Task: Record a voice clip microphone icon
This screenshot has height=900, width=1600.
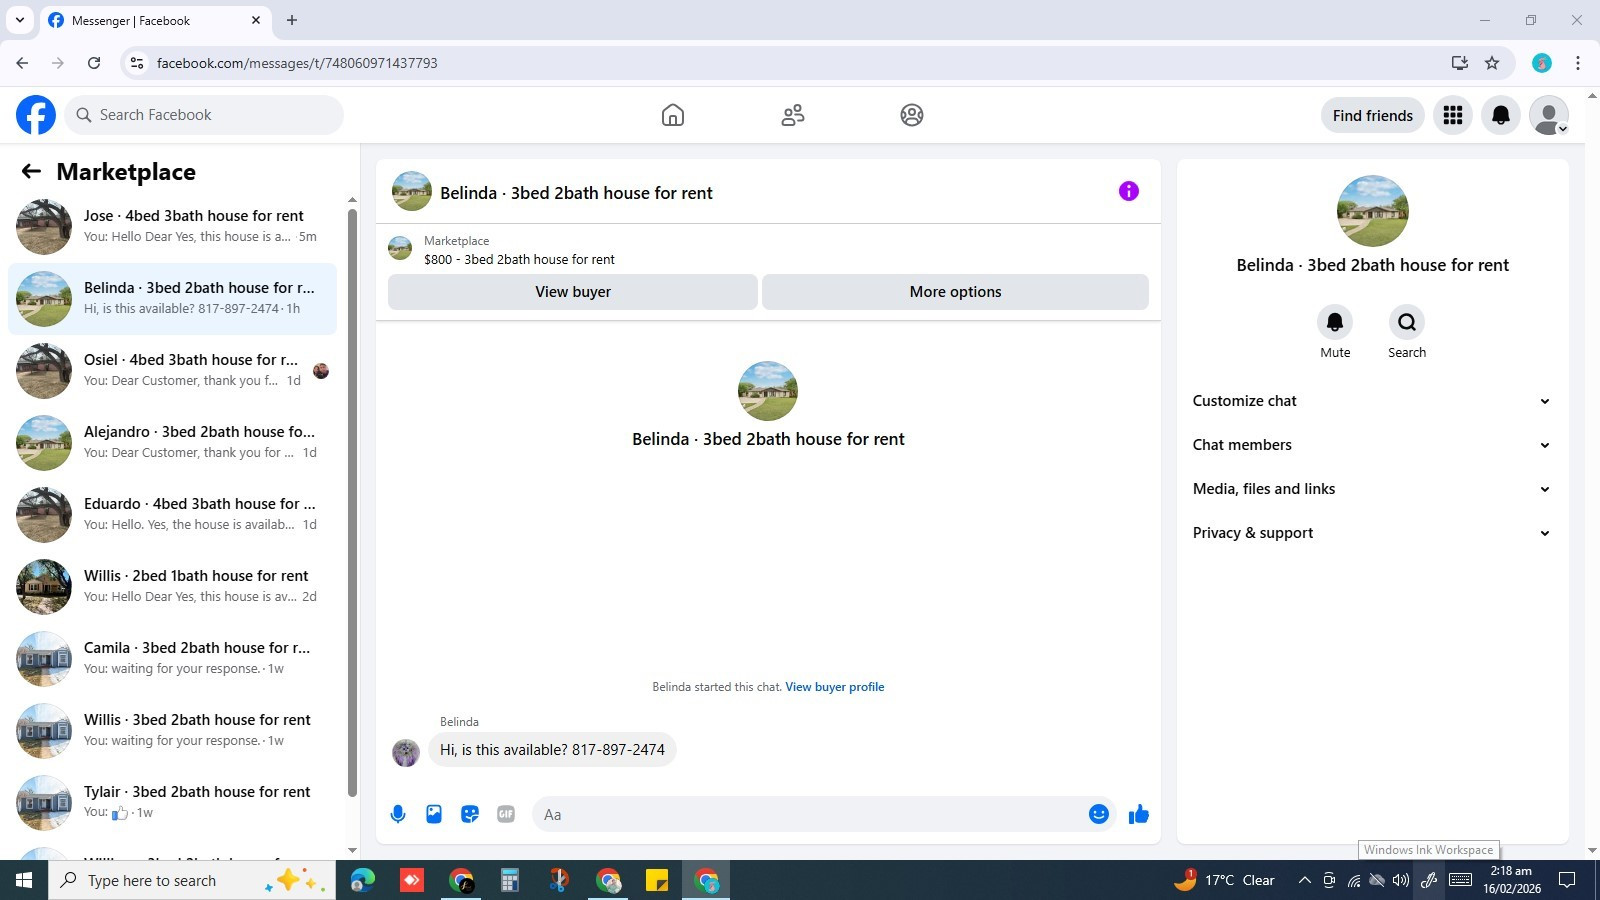Action: pos(398,814)
